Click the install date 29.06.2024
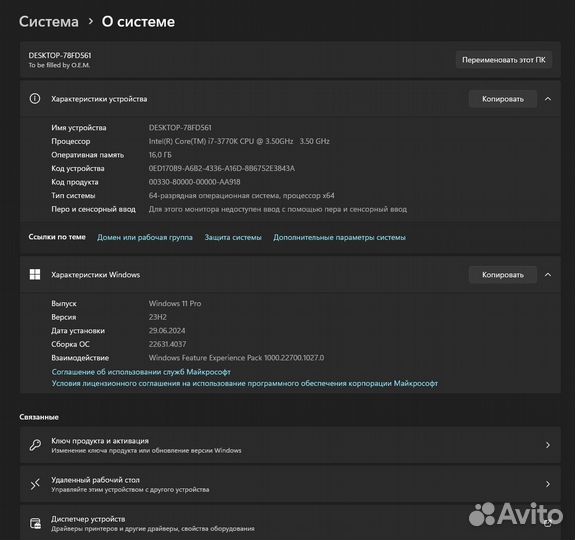The image size is (575, 540). pyautogui.click(x=167, y=331)
